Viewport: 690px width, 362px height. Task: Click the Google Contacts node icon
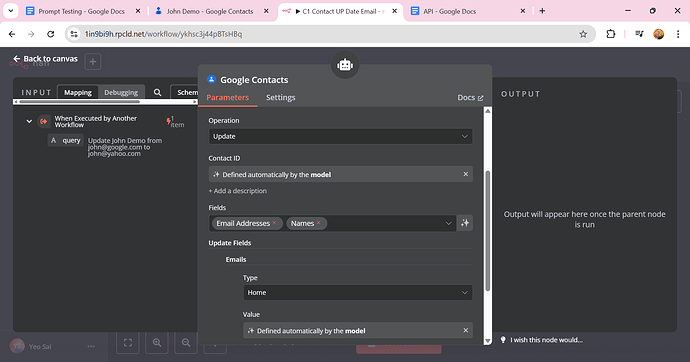(212, 80)
